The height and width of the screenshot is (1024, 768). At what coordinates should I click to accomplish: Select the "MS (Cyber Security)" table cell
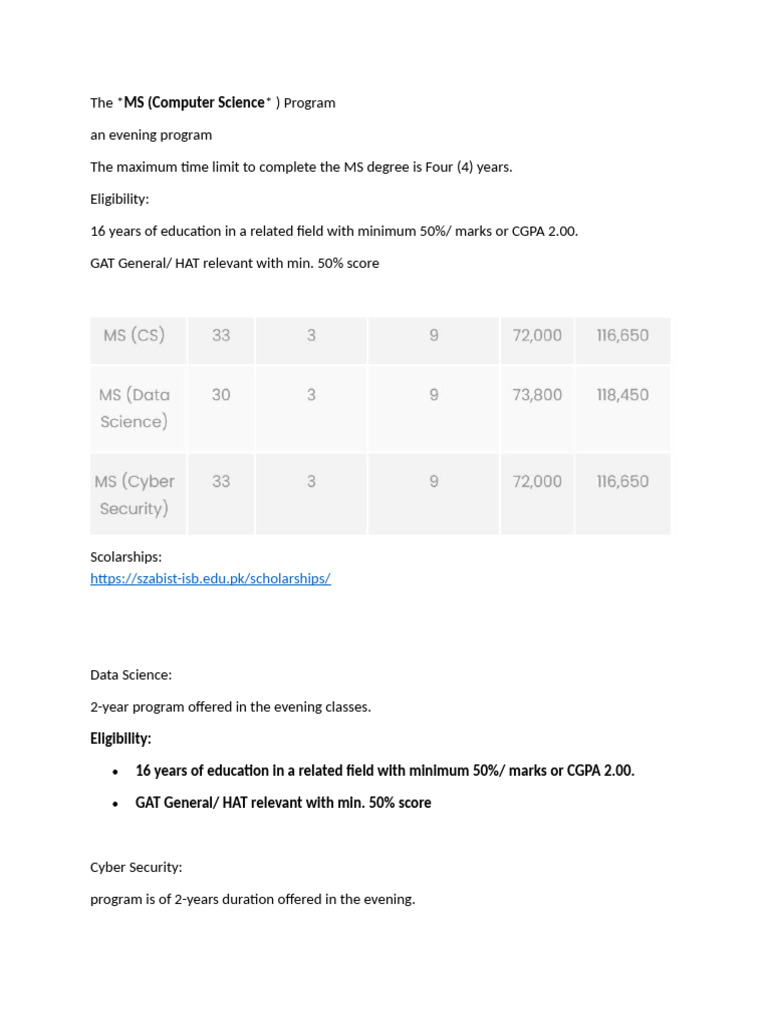point(134,494)
